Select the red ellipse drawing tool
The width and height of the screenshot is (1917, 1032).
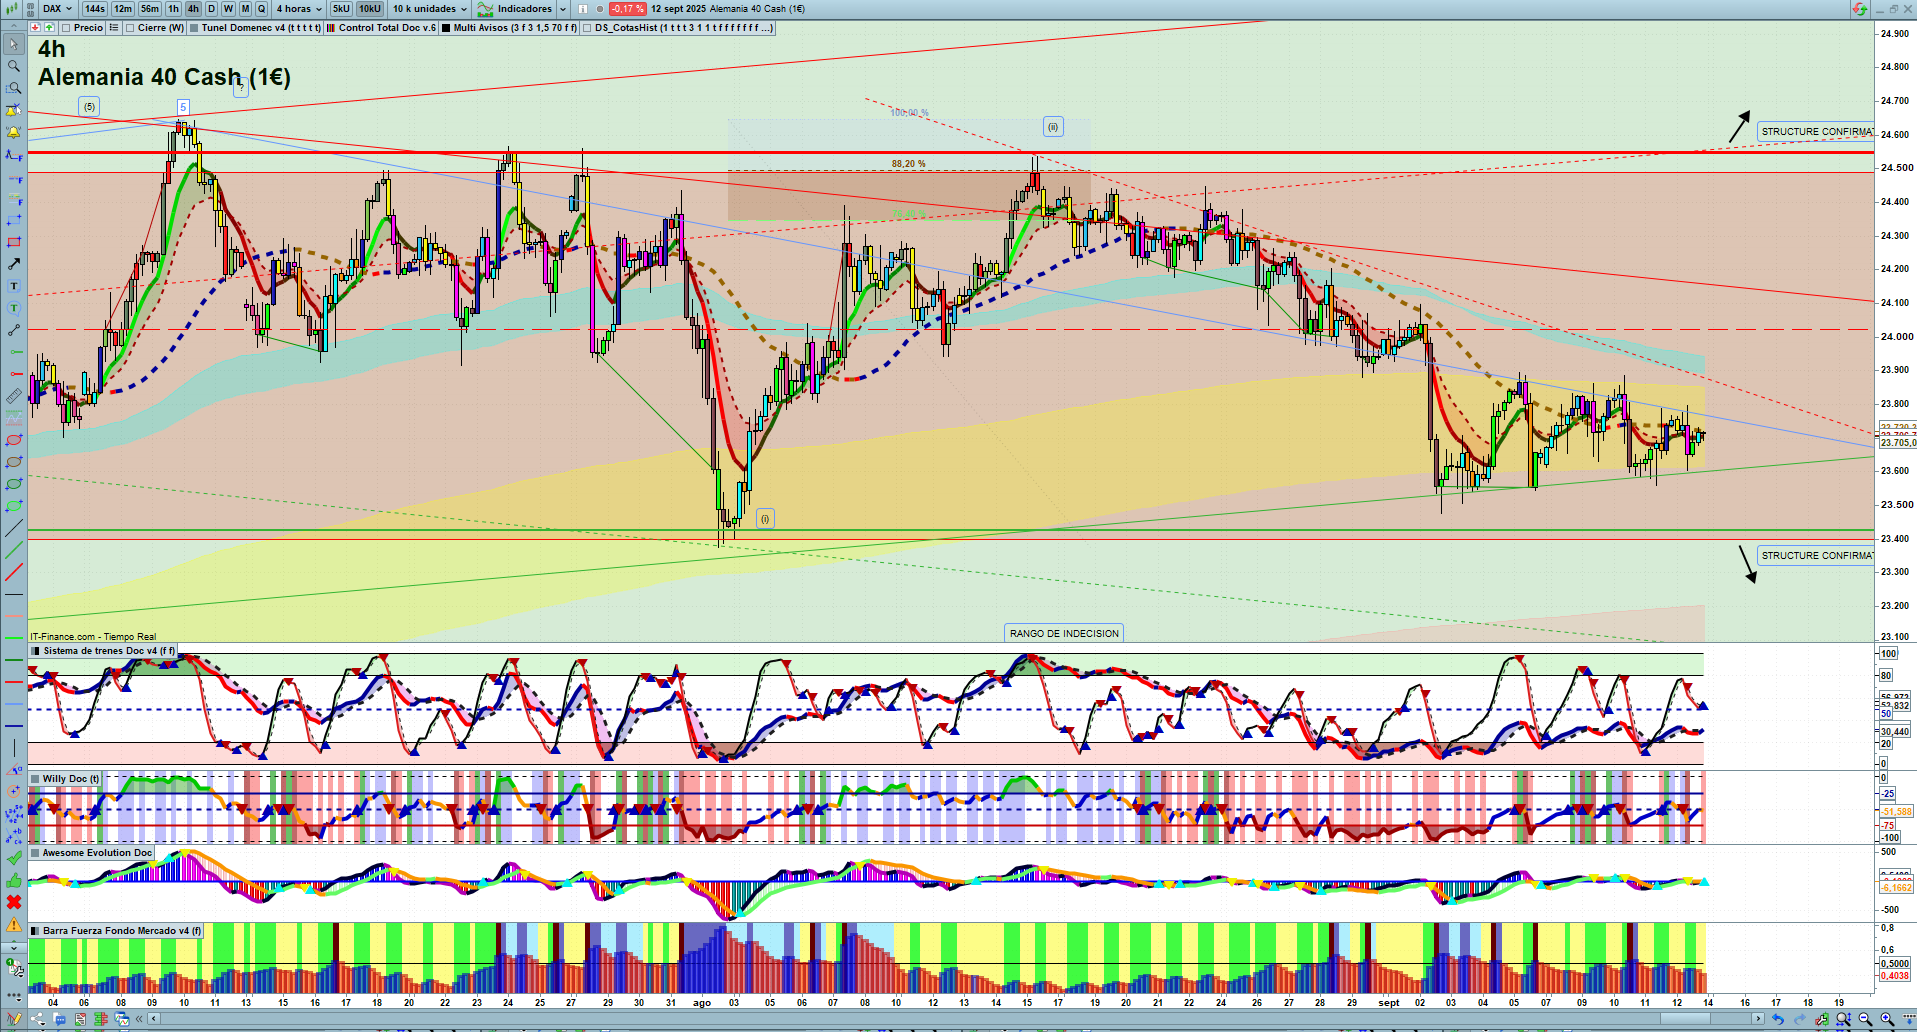tap(14, 440)
